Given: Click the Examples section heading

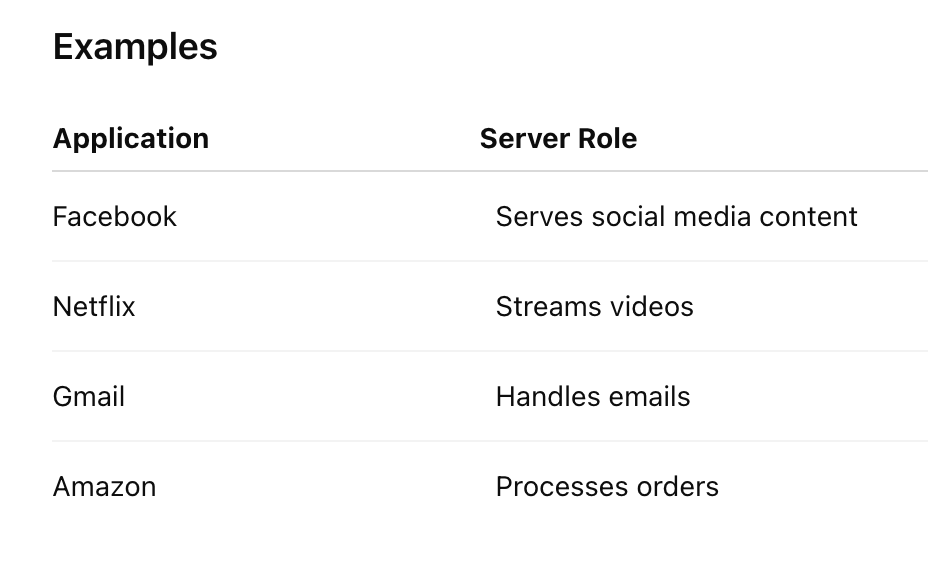Looking at the screenshot, I should [135, 47].
